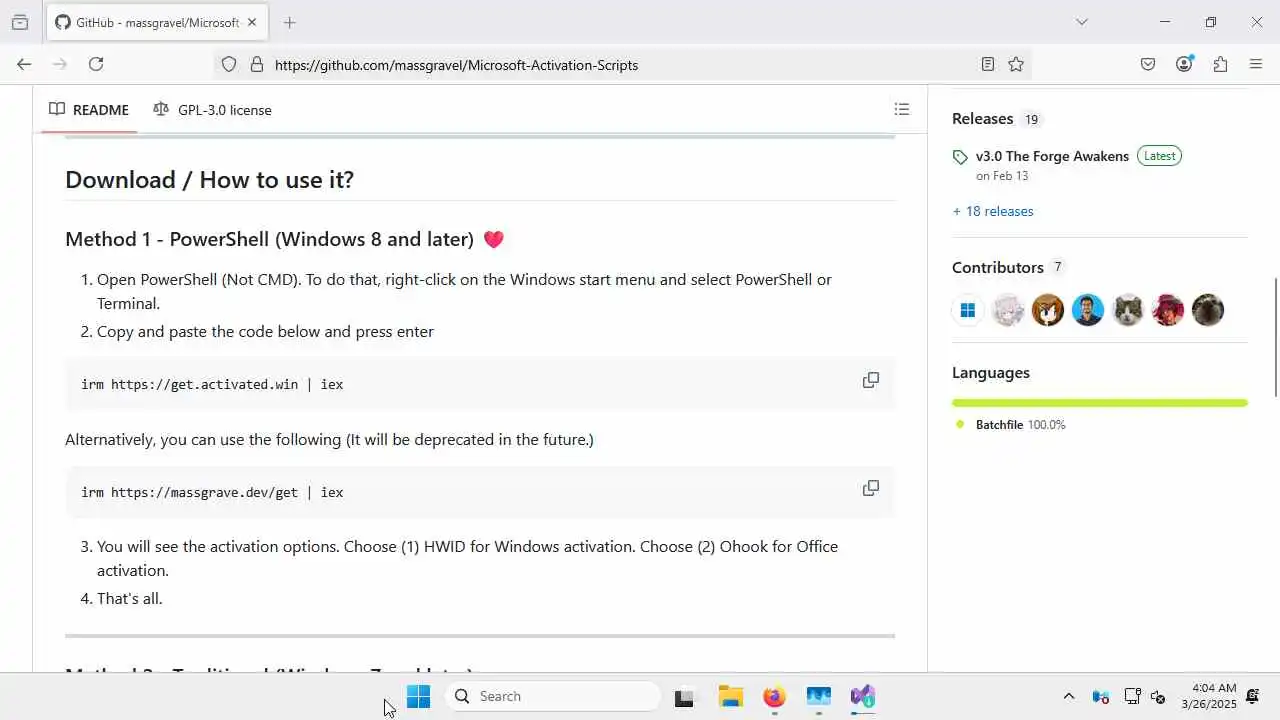Click the page vertical scrollbar thumb
The image size is (1280, 720).
point(1276,337)
